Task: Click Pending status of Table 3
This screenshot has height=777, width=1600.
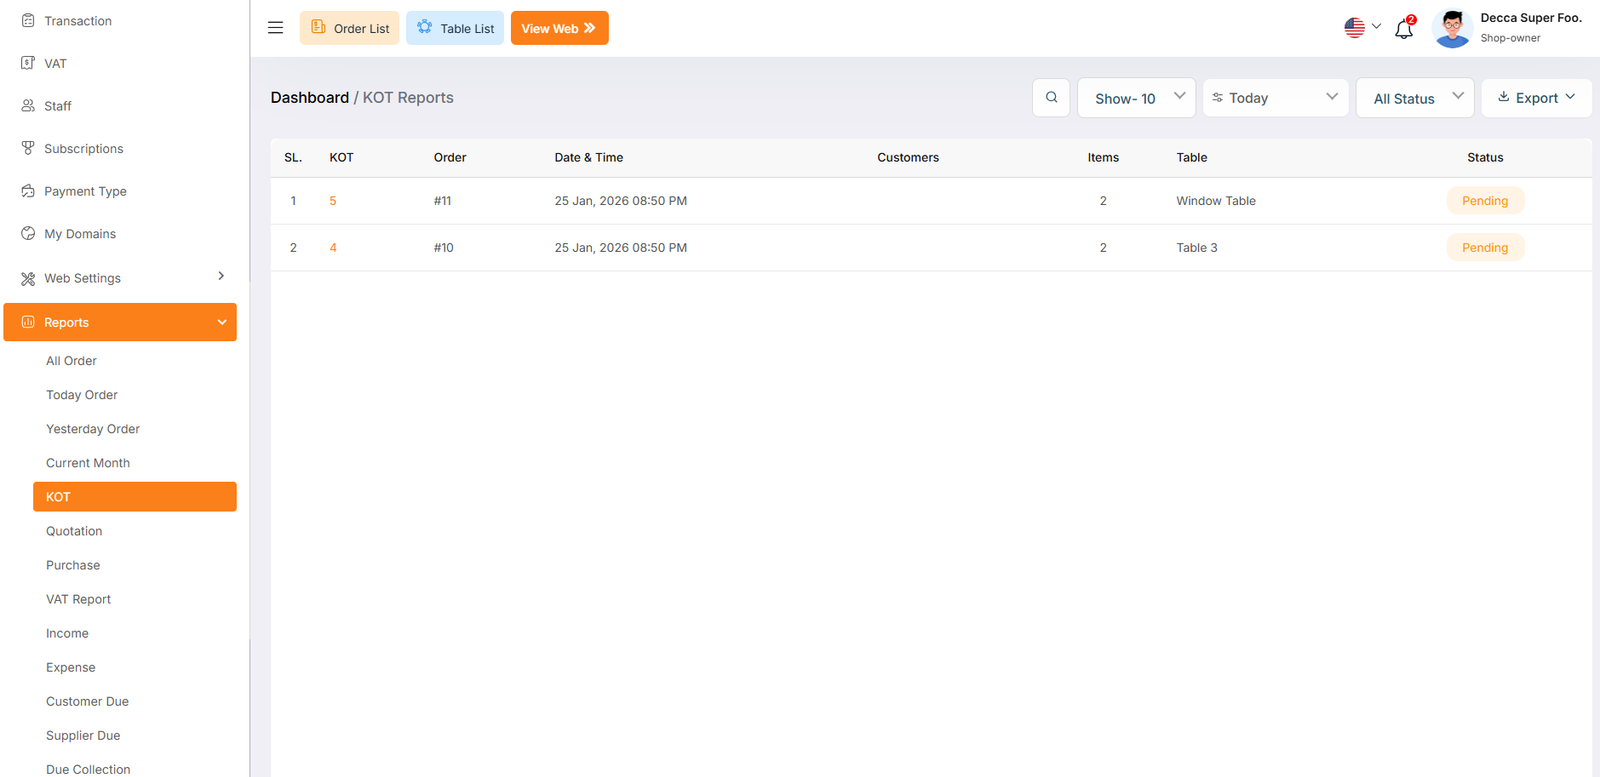Action: tap(1485, 248)
